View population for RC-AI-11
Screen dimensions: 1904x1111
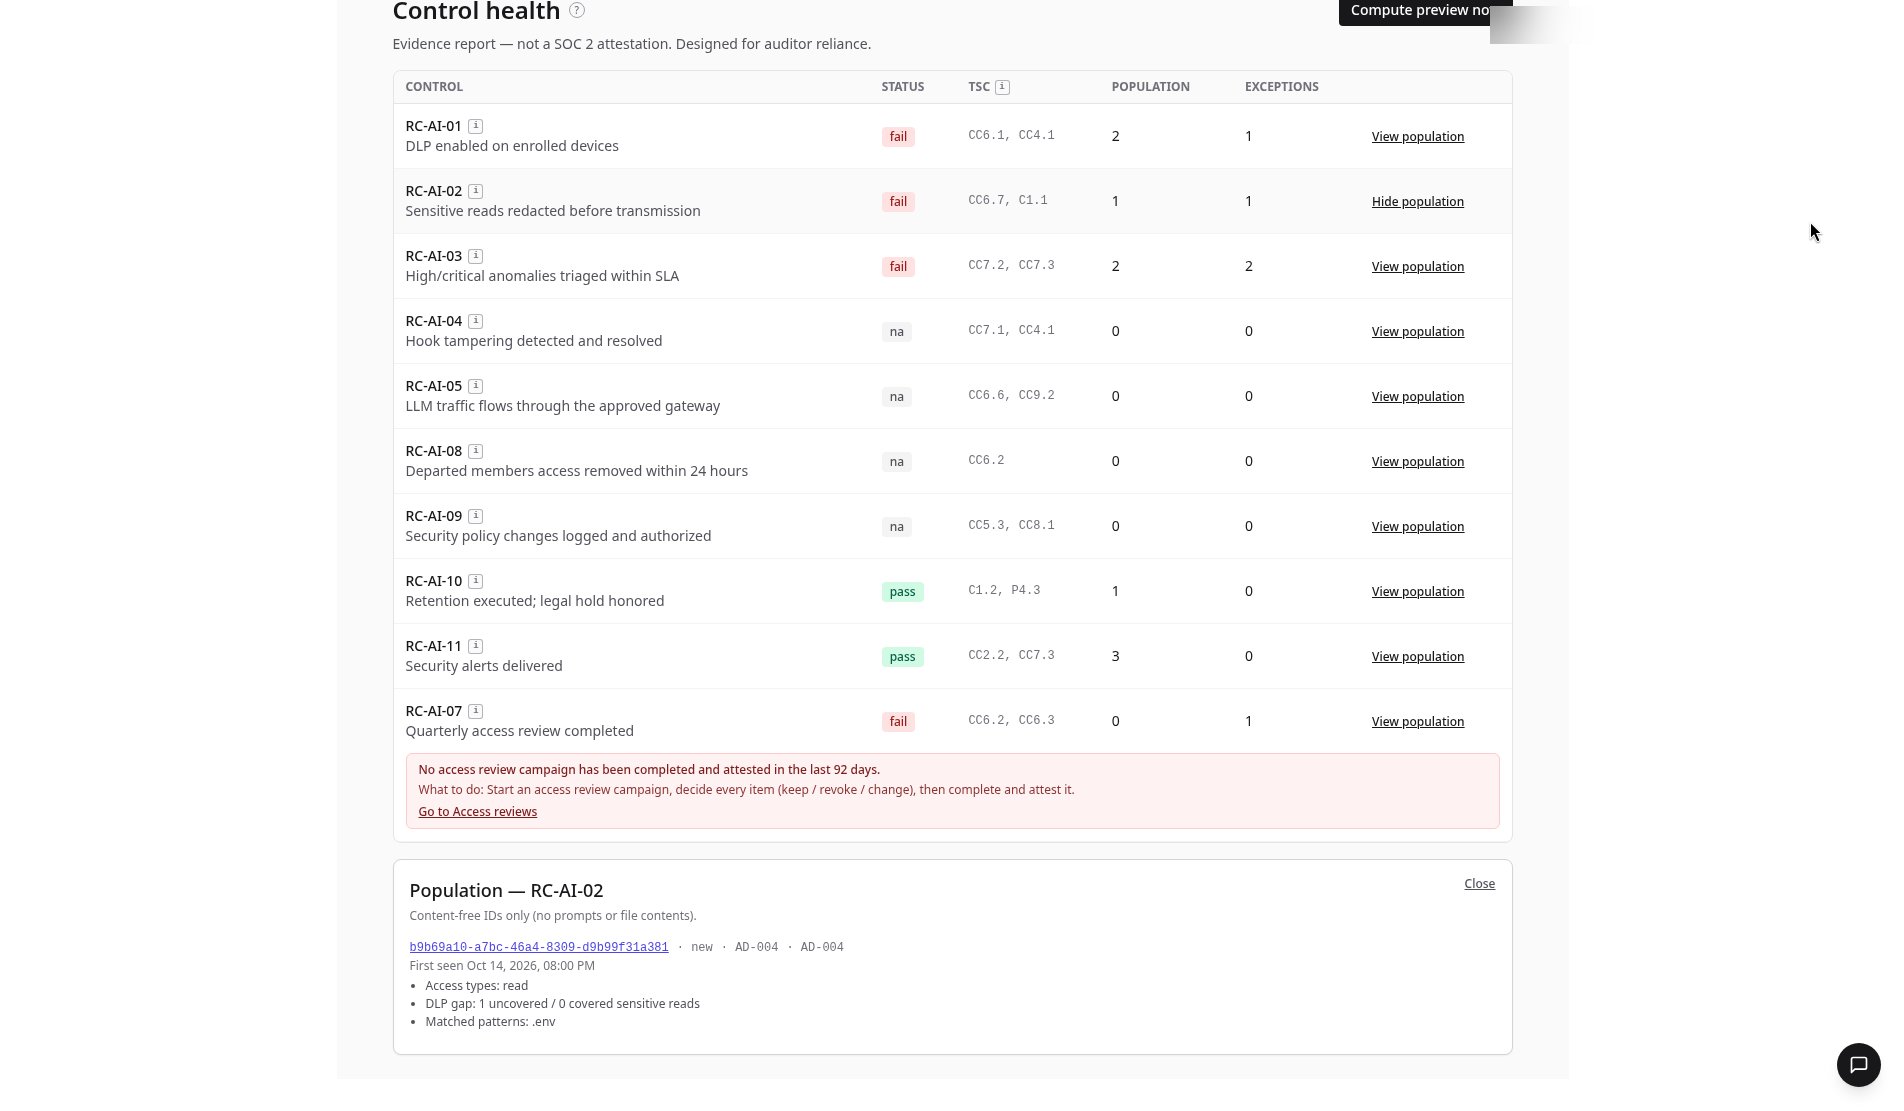point(1417,657)
